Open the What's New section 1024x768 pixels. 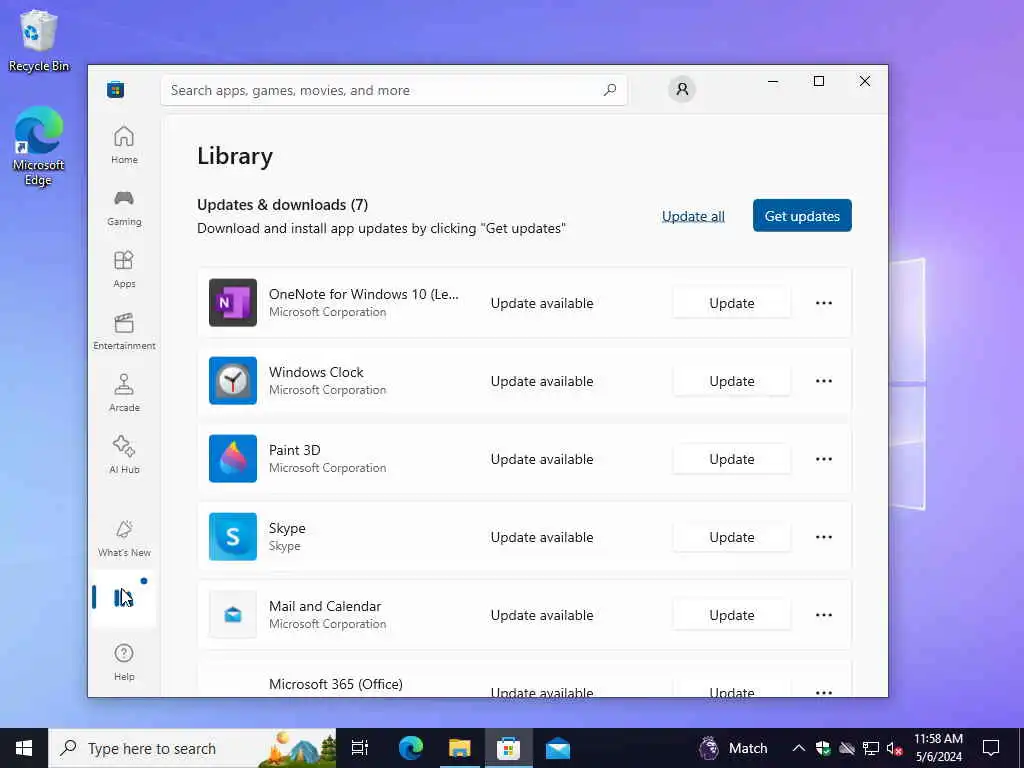click(x=124, y=539)
